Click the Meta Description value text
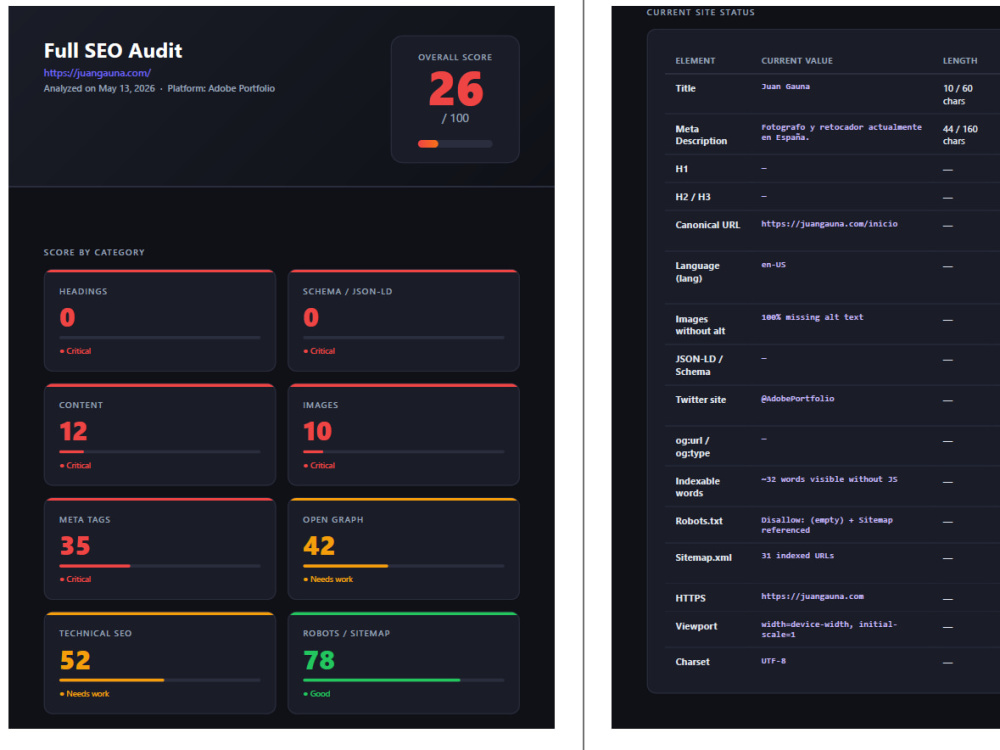Viewport: 1000px width, 750px height. [841, 132]
